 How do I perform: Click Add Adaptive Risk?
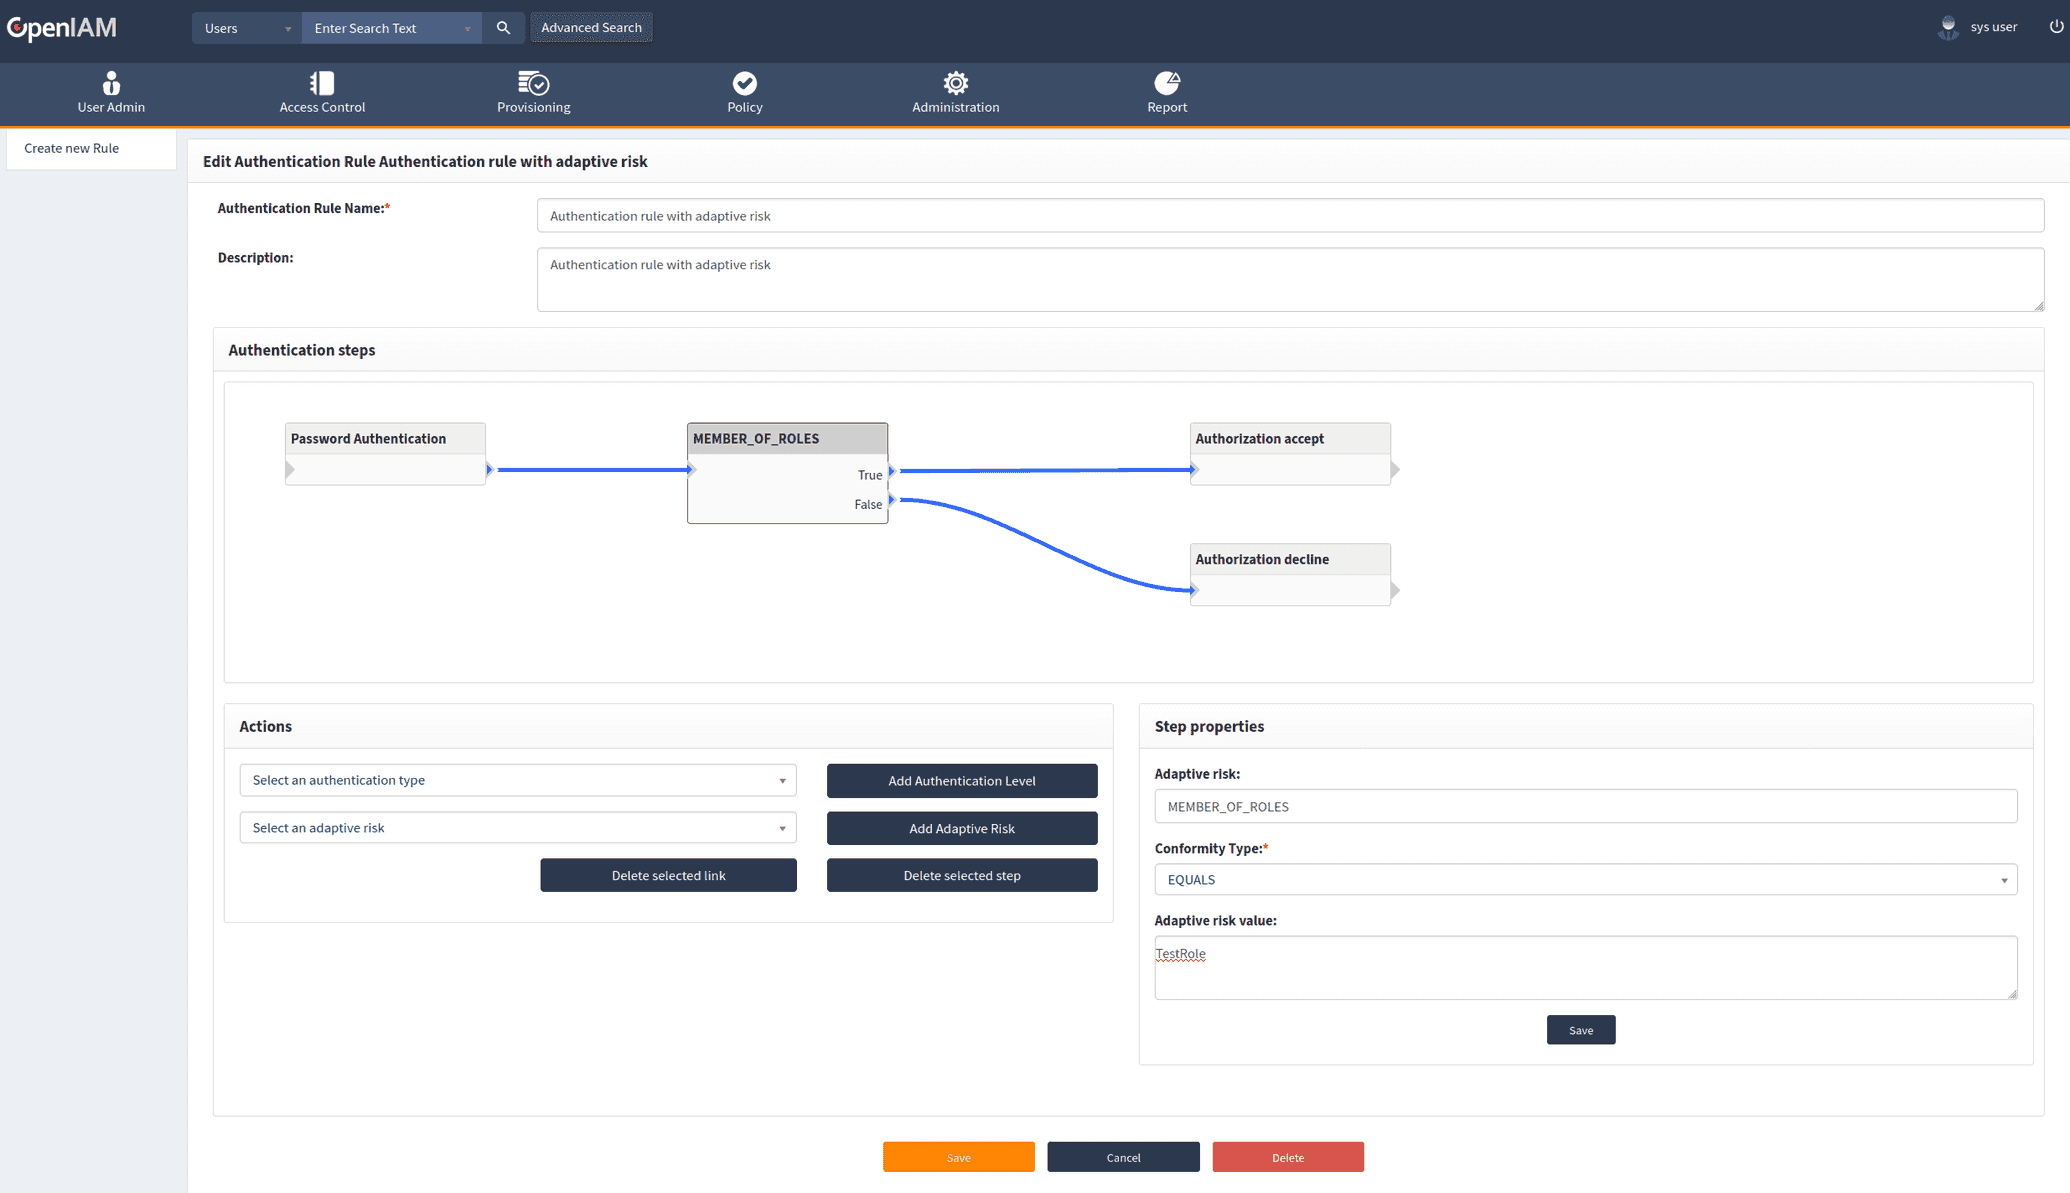pos(961,828)
